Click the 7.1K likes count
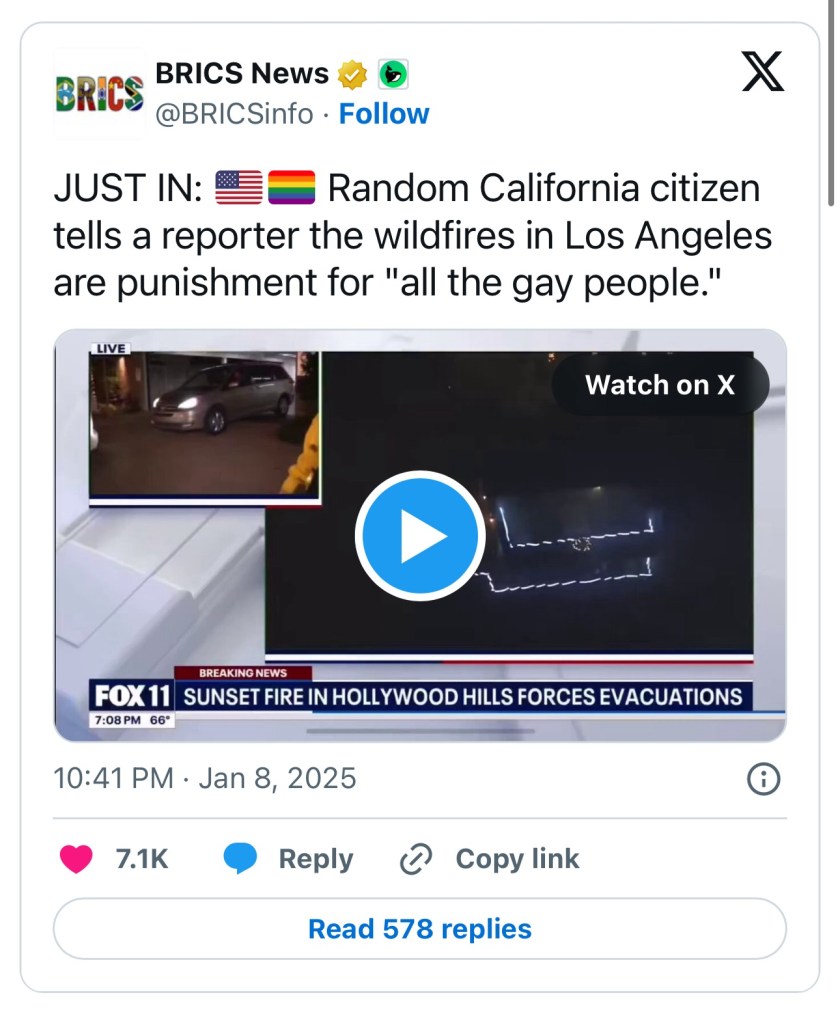Screen dimensions: 840x1023 142,859
